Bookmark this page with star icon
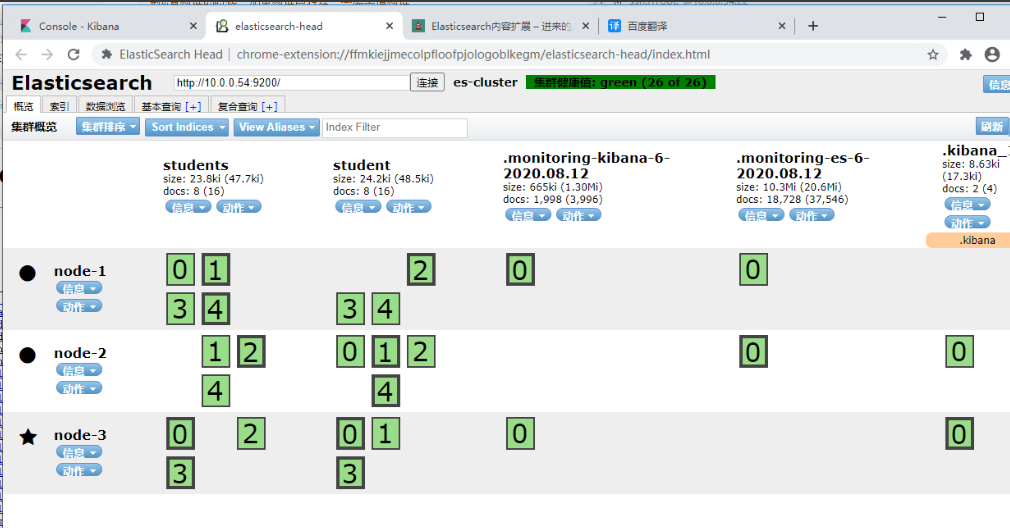 pos(933,55)
